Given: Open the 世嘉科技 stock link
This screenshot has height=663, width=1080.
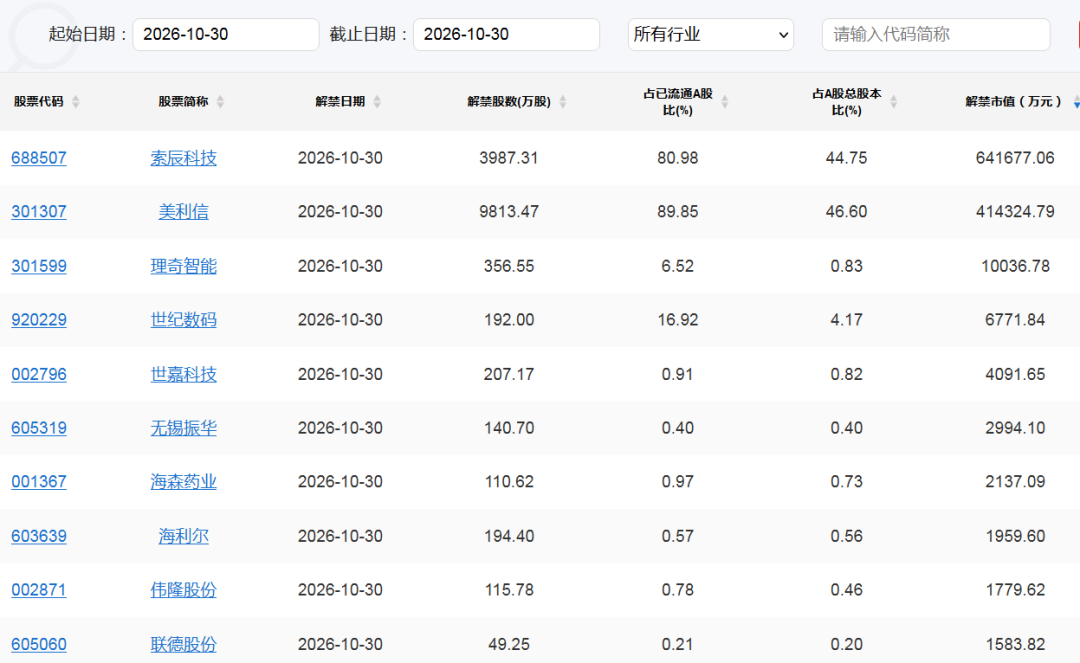Looking at the screenshot, I should [x=184, y=374].
